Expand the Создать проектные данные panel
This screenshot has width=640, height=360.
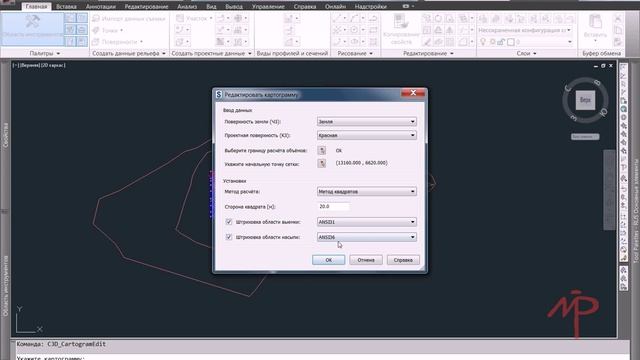211,53
